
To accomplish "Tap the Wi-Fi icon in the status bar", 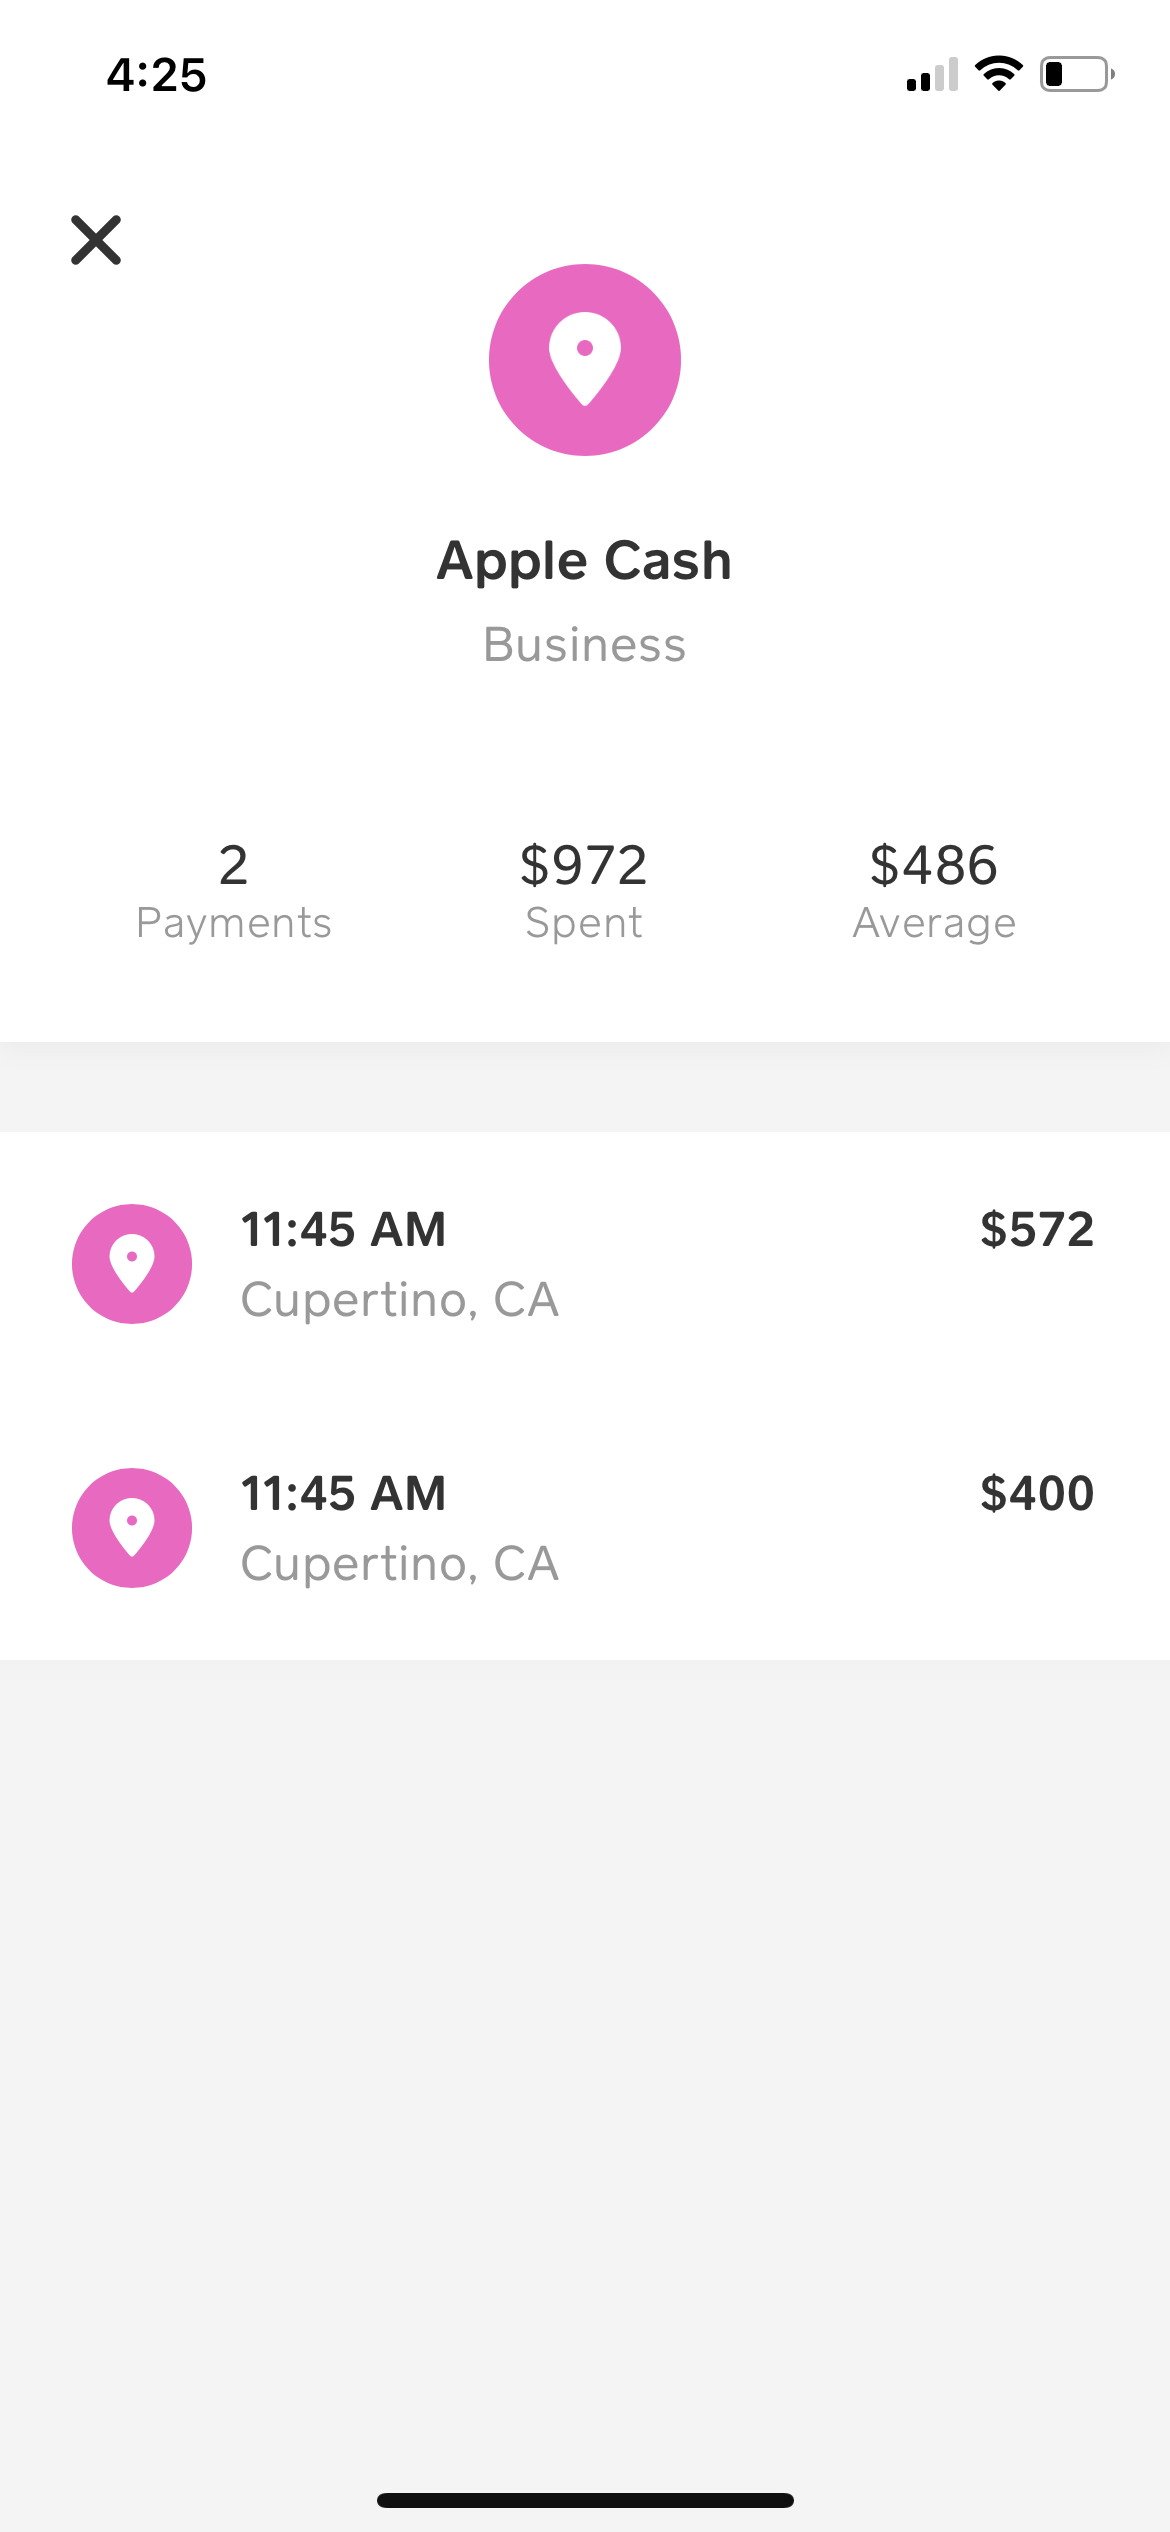I will [998, 74].
